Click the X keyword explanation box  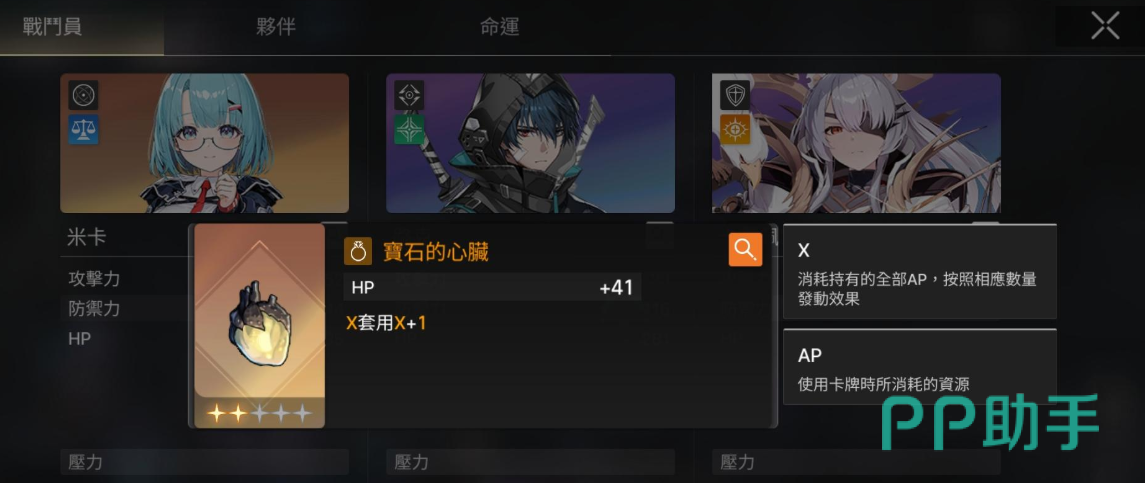tap(919, 272)
